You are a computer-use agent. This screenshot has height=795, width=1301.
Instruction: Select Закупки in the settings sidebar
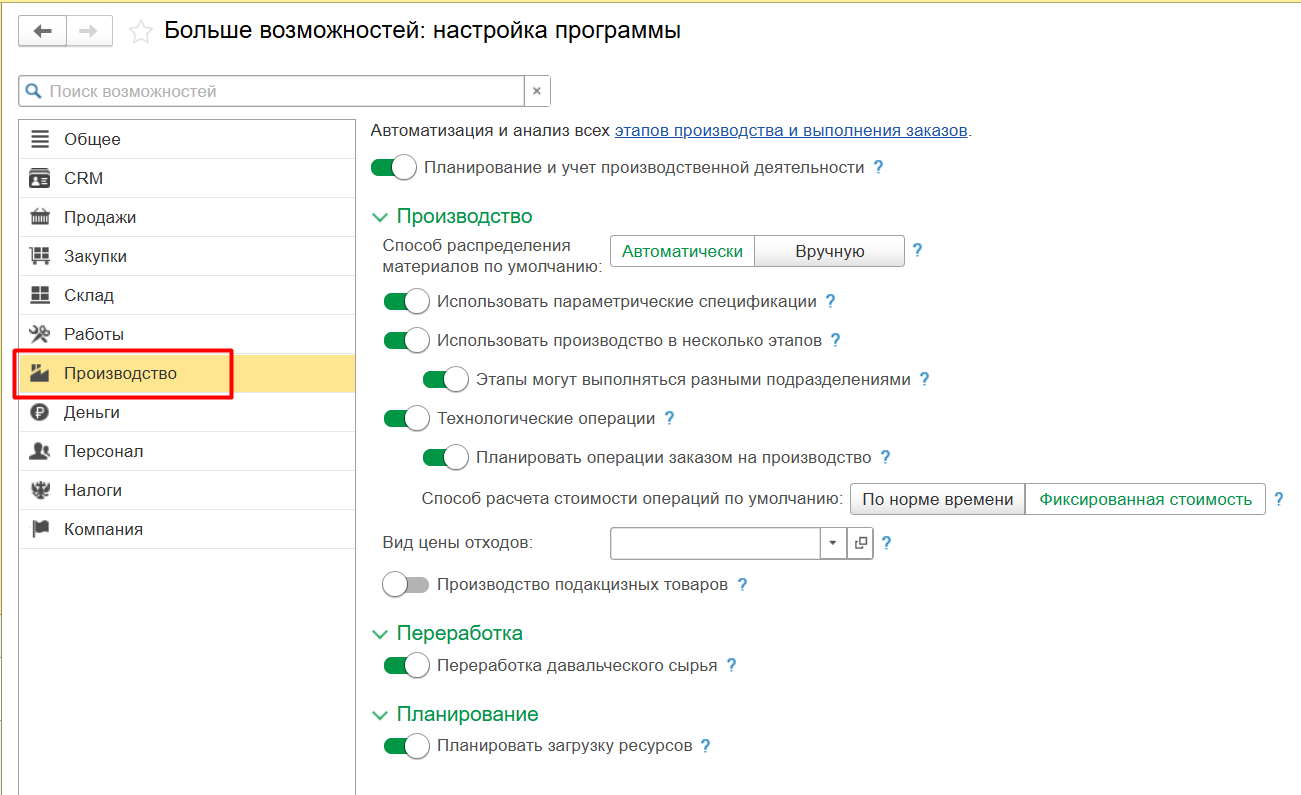click(187, 256)
